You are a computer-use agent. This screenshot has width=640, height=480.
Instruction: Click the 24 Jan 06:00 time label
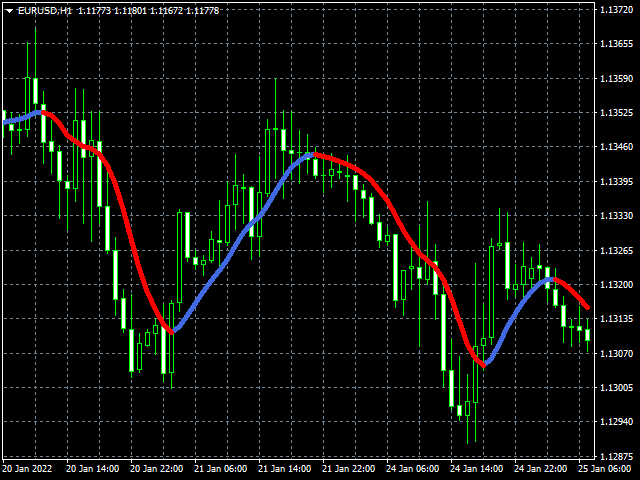coord(413,468)
